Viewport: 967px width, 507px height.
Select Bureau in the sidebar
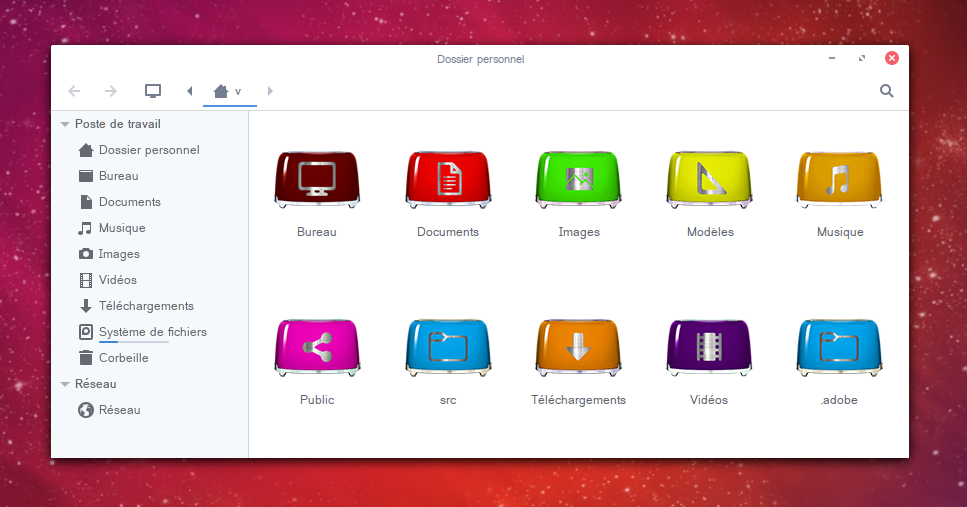click(x=109, y=176)
